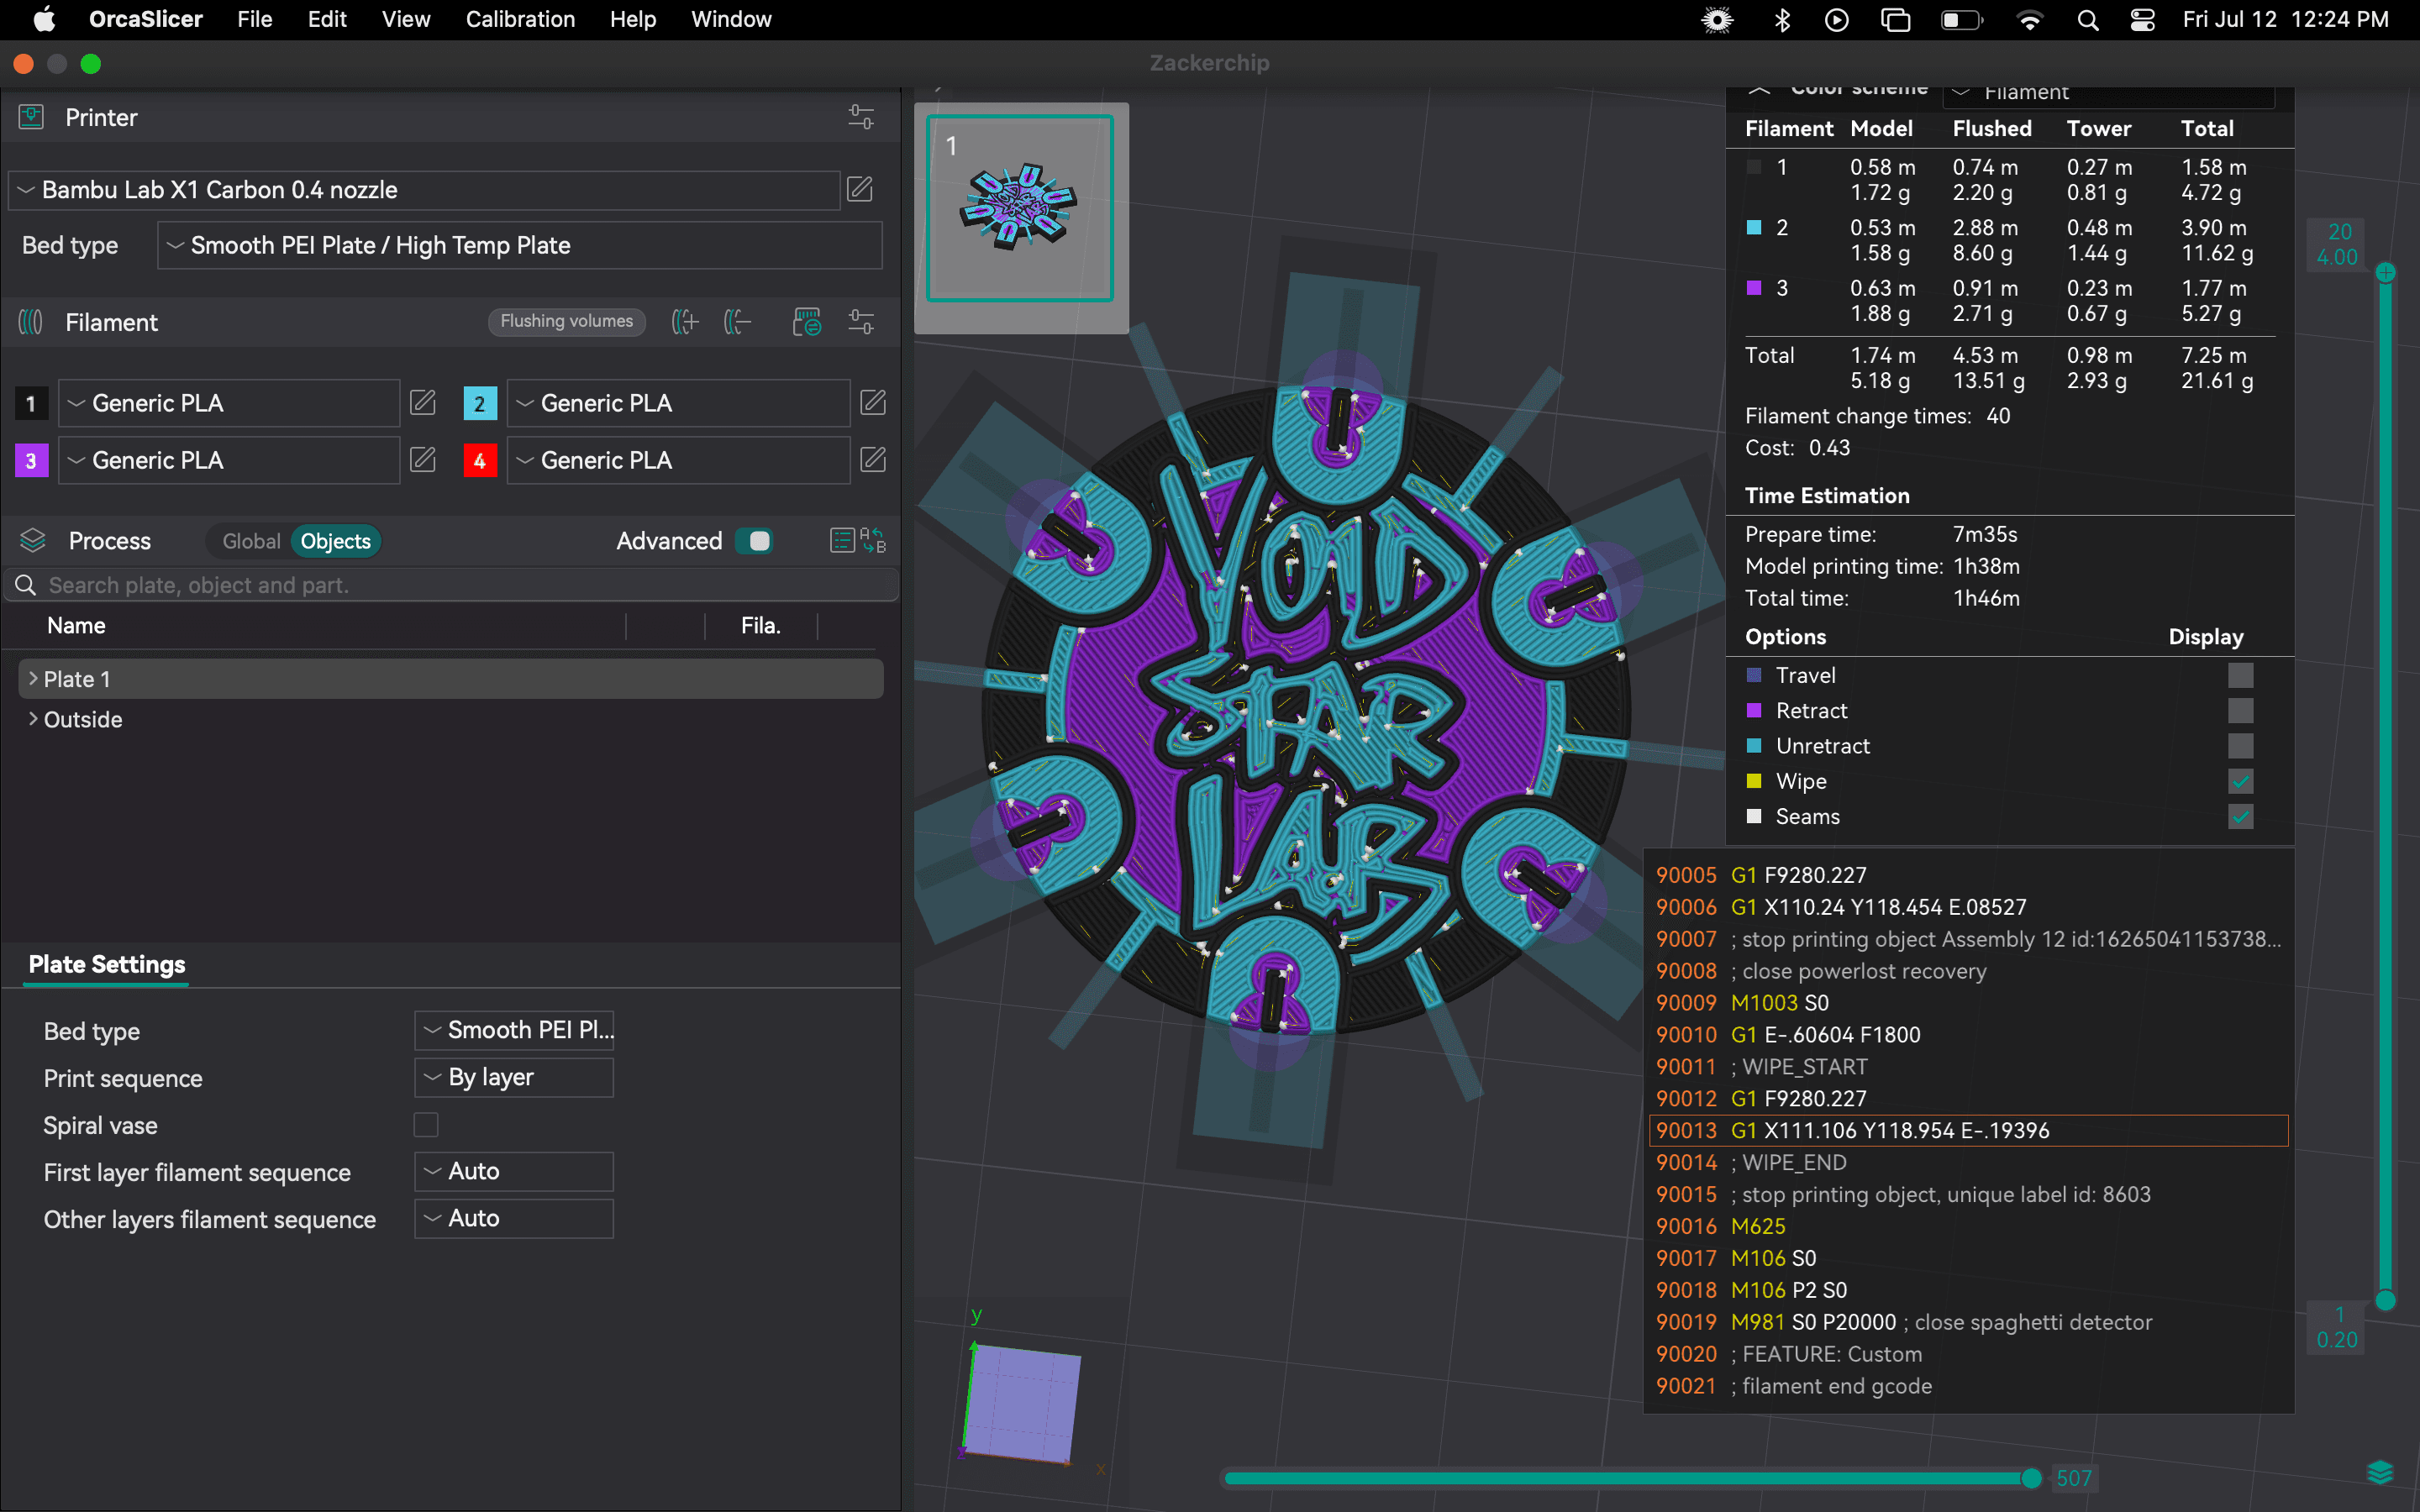
Task: Toggle Travel display checkbox
Action: pyautogui.click(x=2240, y=675)
